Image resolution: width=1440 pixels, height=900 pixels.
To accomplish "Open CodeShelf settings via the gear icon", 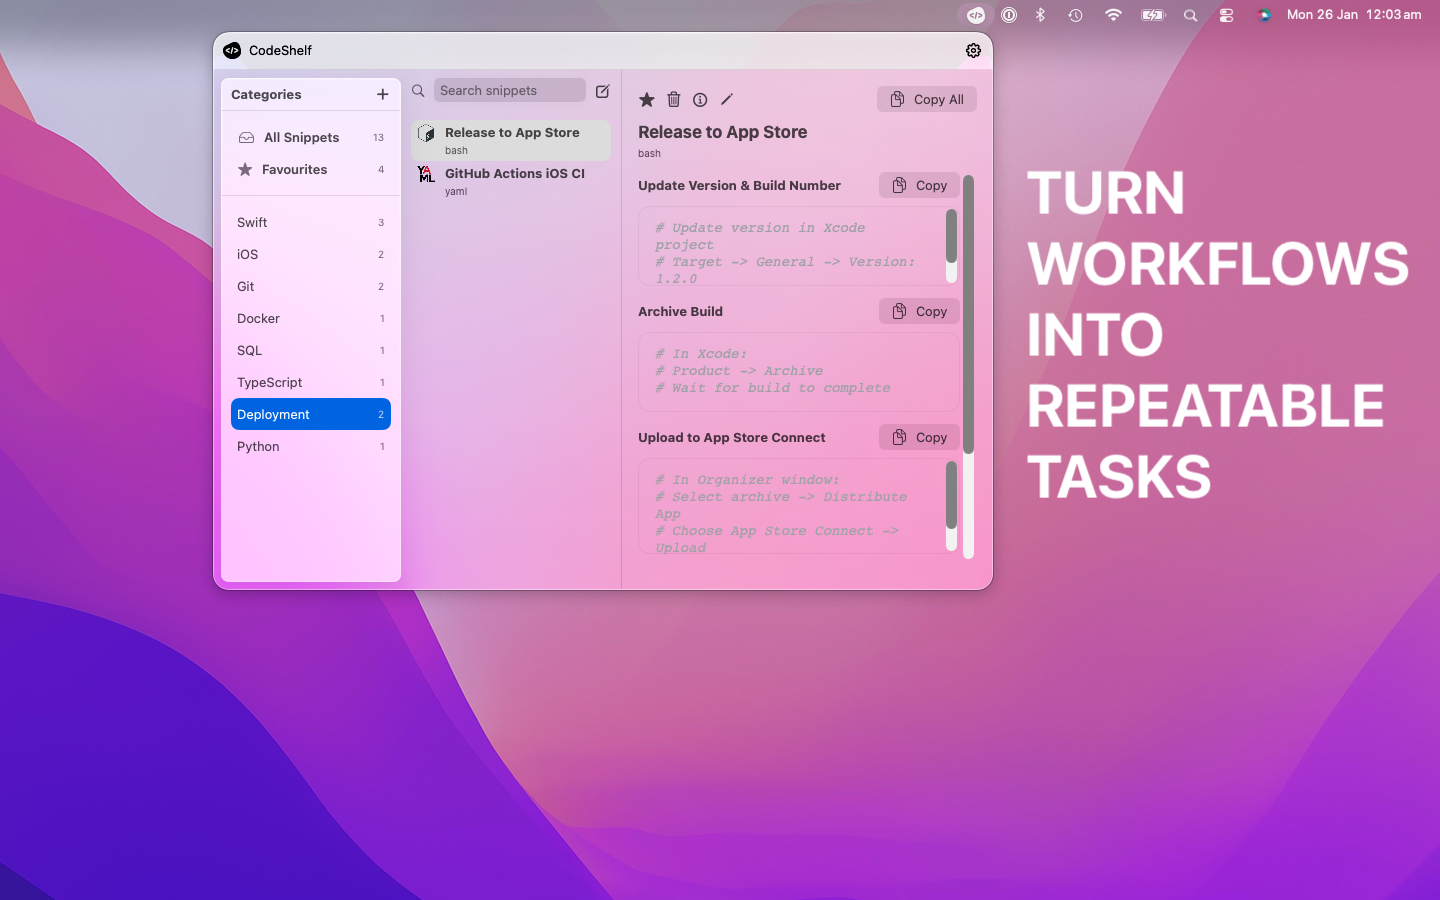I will pyautogui.click(x=973, y=50).
